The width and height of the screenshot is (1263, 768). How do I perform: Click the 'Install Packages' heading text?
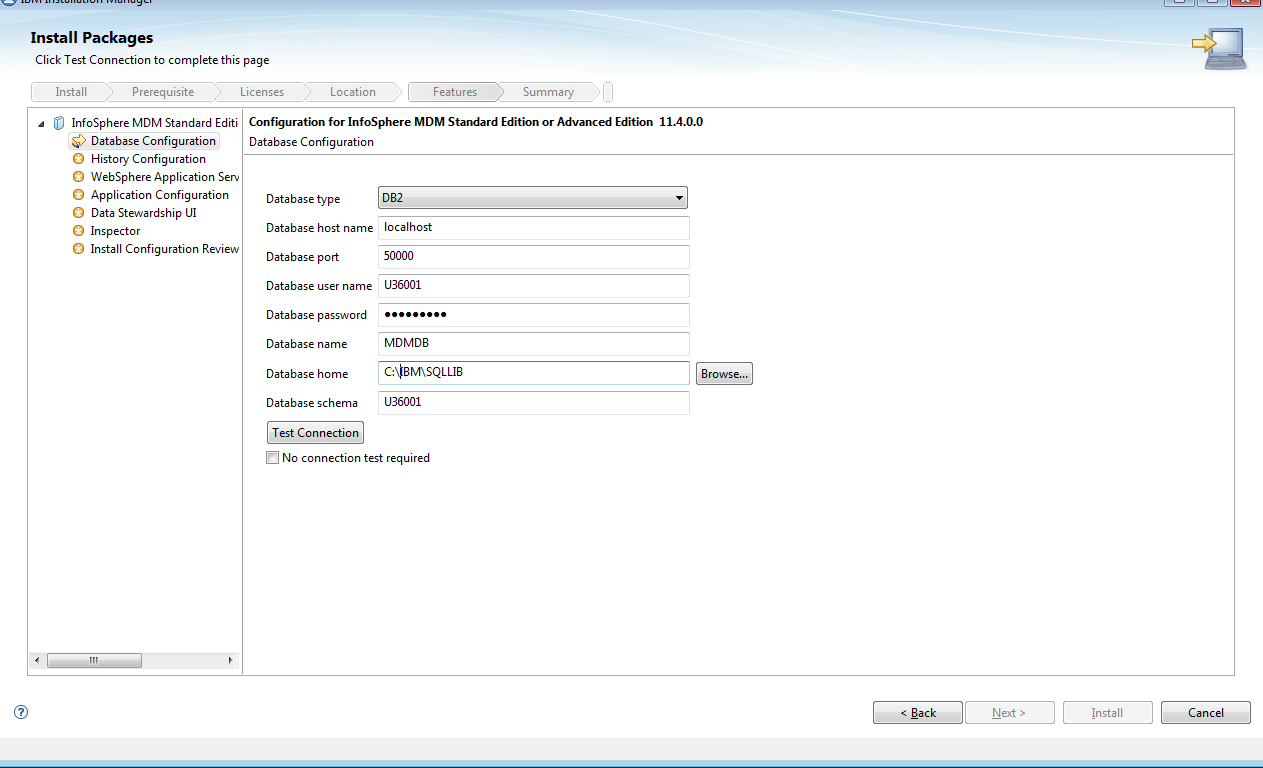click(x=92, y=38)
